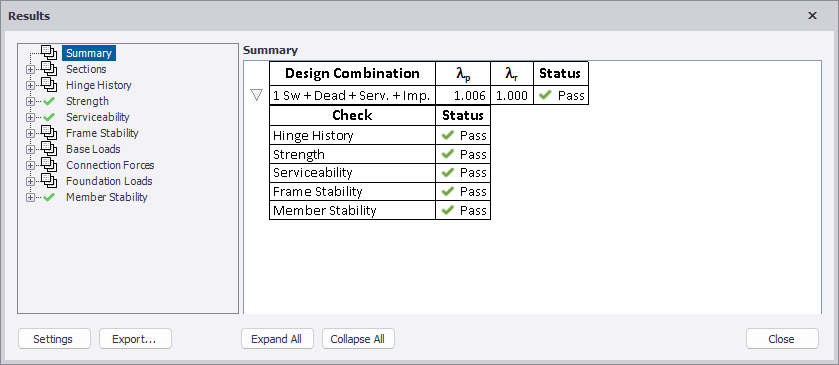Screen dimensions: 839x365
Task: Expand the Foundation Loads tree node
Action: coord(30,182)
